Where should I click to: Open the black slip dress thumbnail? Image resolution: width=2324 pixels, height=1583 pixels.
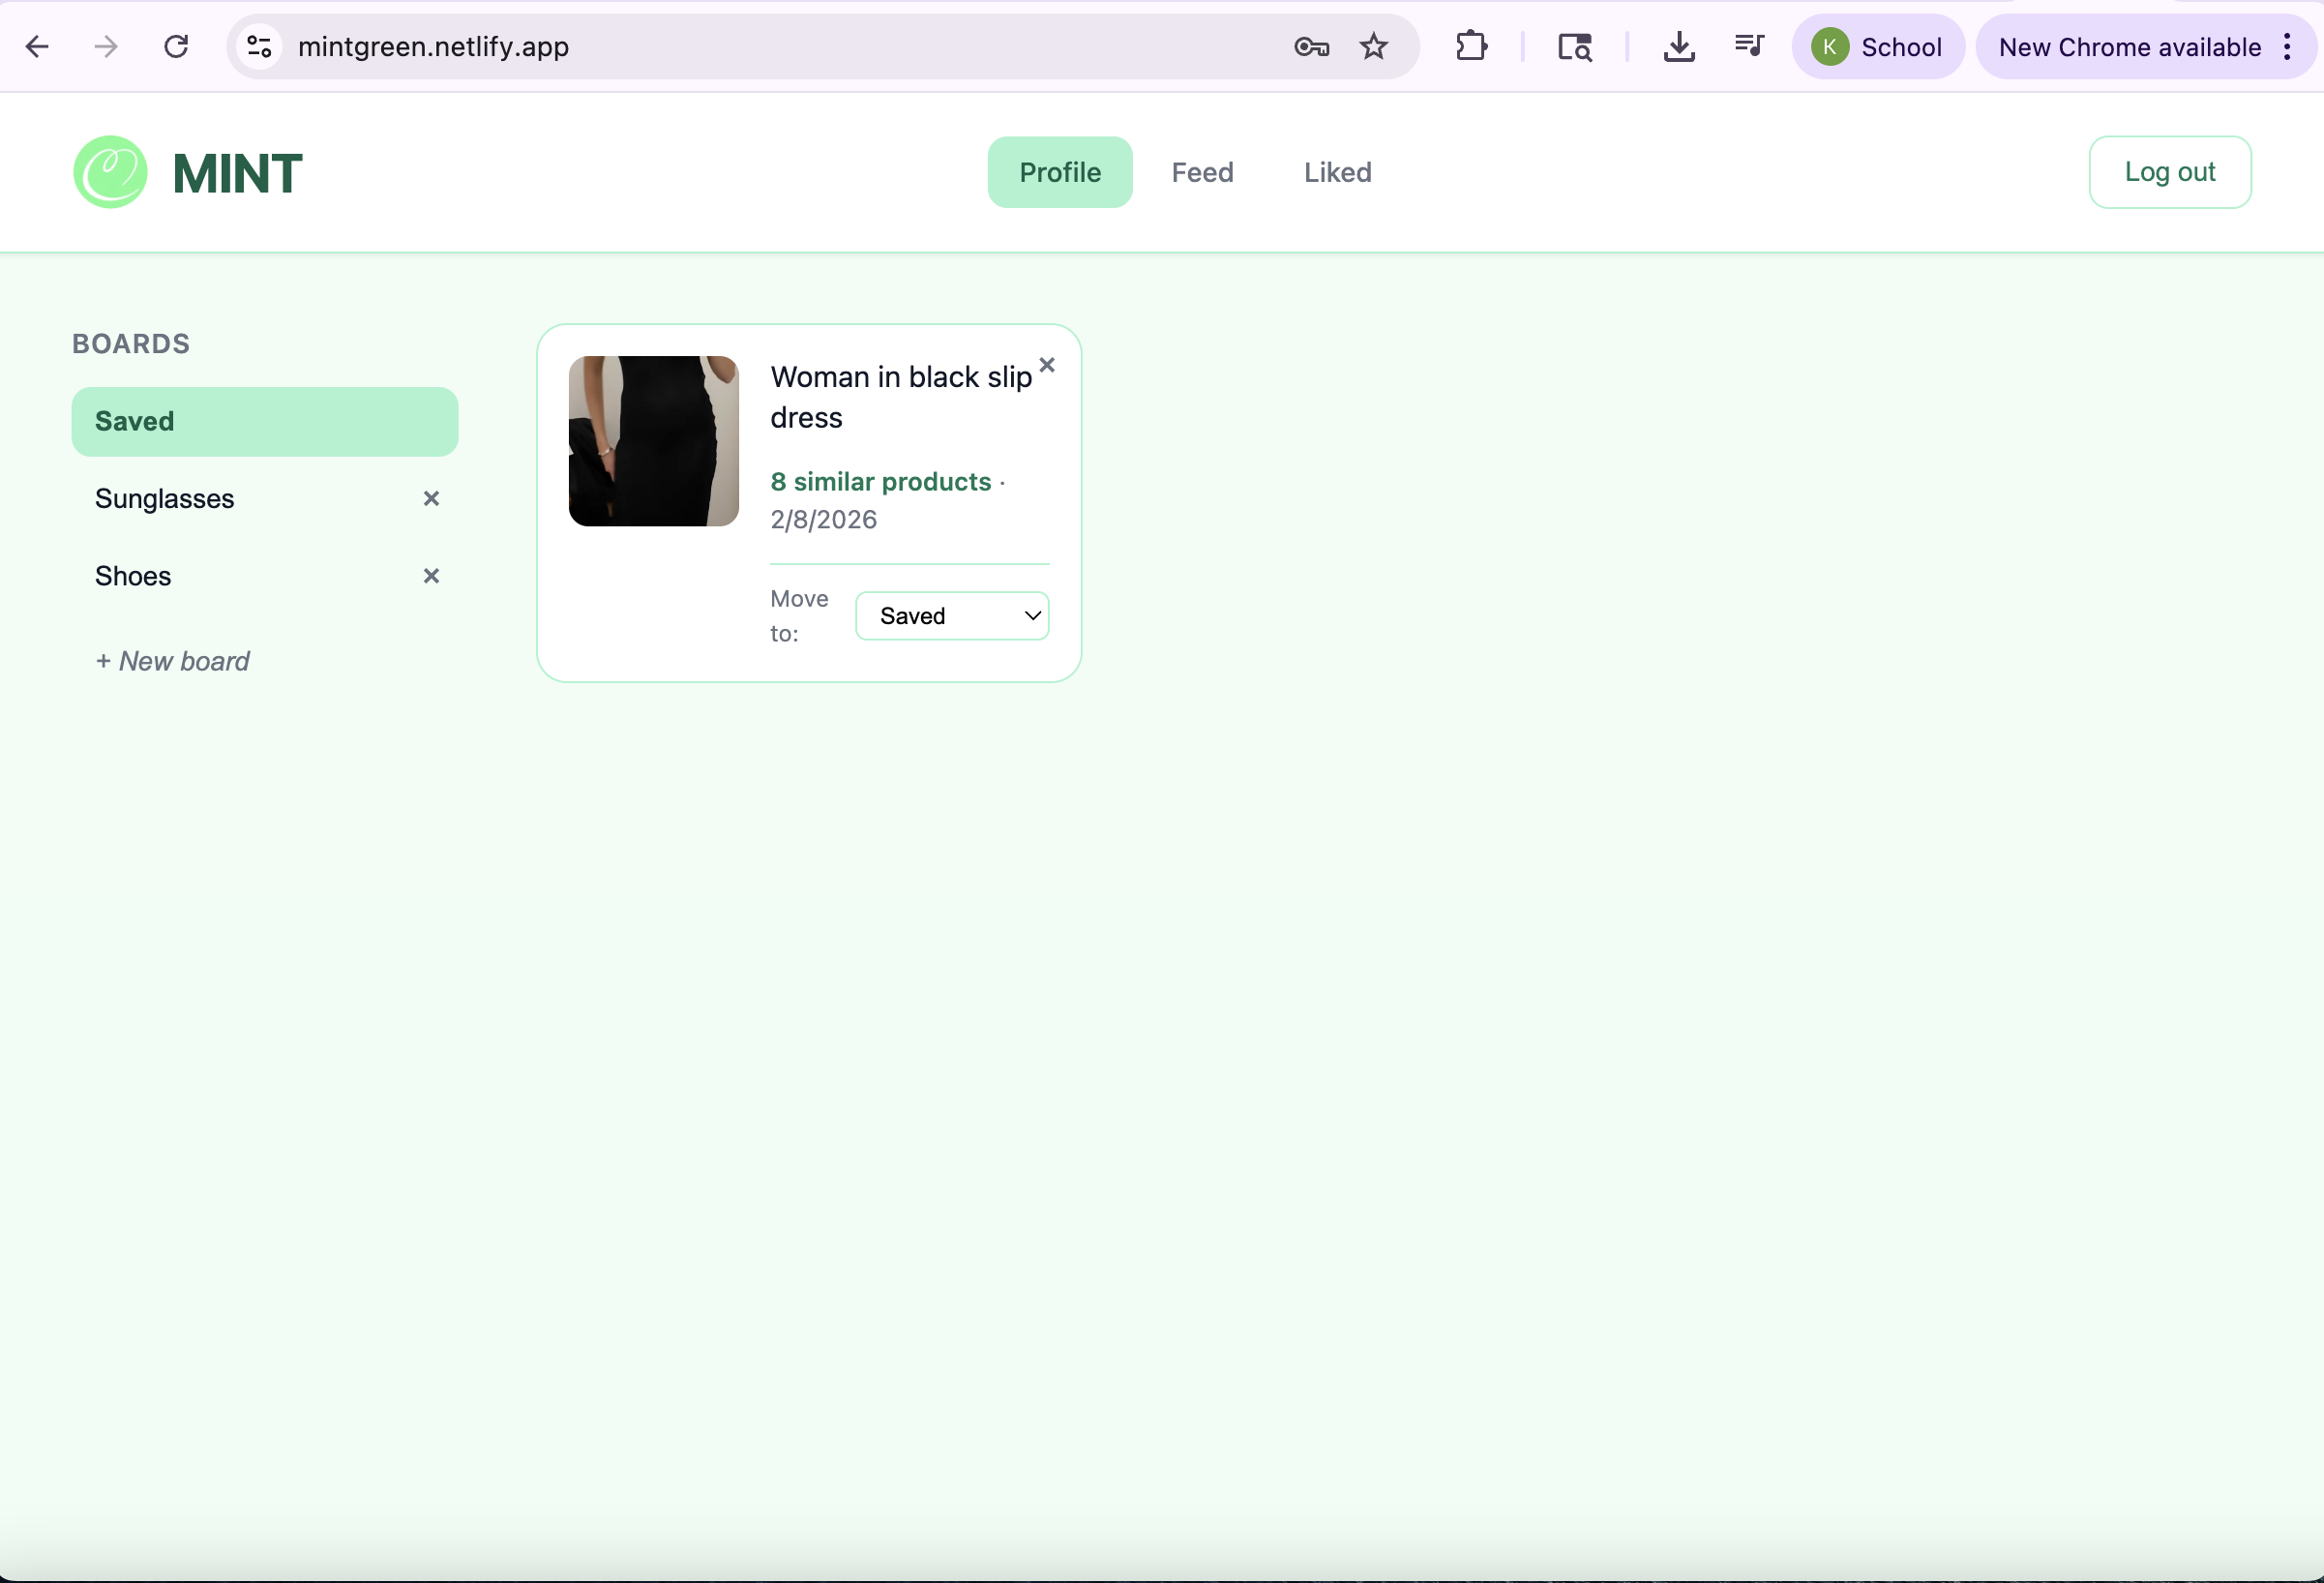(x=654, y=441)
